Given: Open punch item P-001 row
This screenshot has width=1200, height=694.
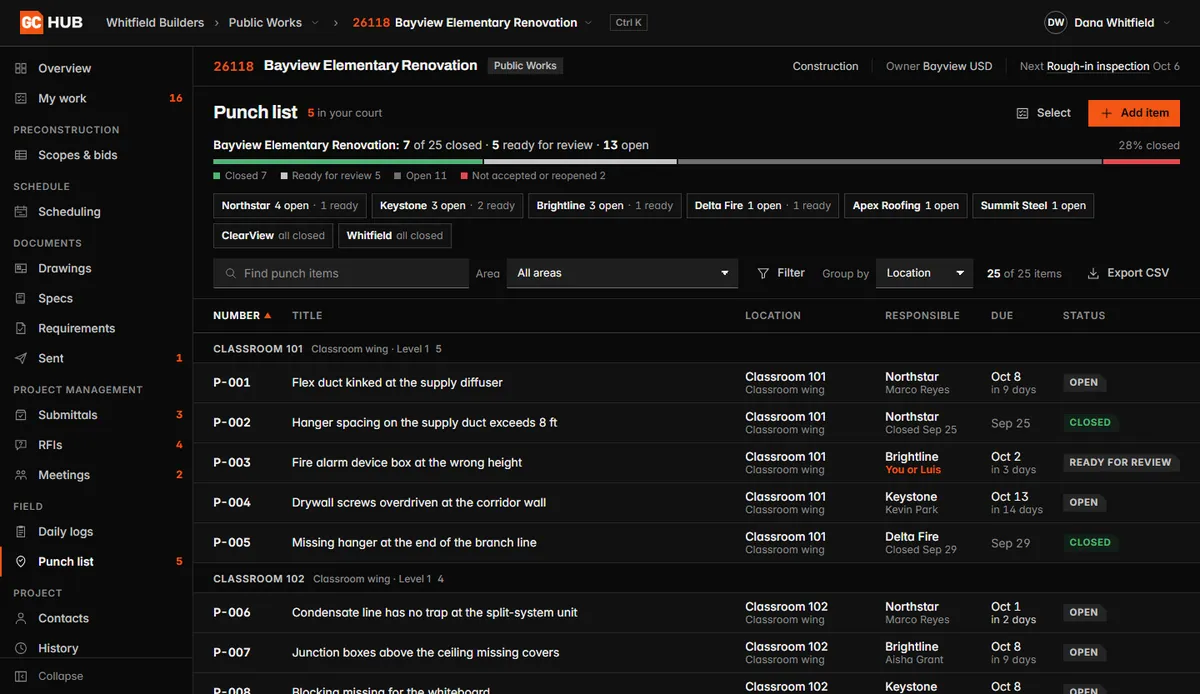Looking at the screenshot, I should pos(696,383).
